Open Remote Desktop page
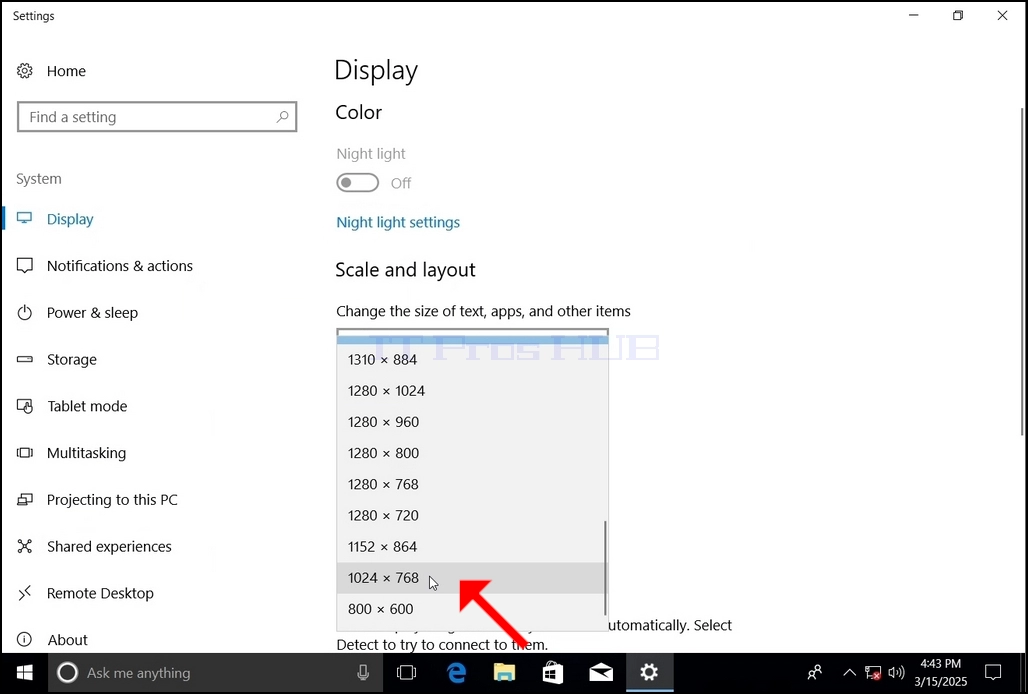This screenshot has width=1028, height=694. click(100, 593)
